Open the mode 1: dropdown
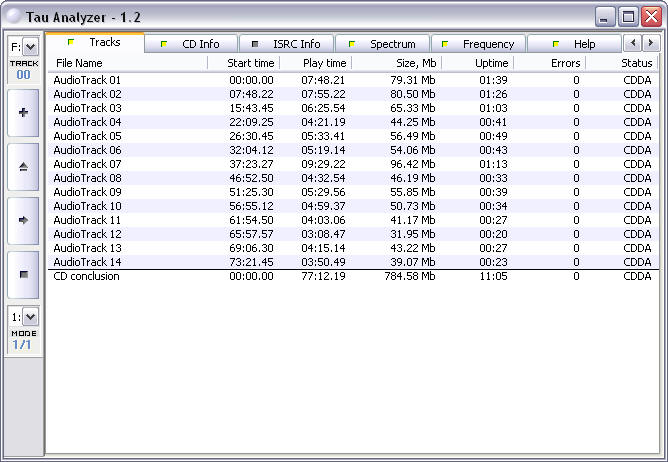 (x=30, y=317)
